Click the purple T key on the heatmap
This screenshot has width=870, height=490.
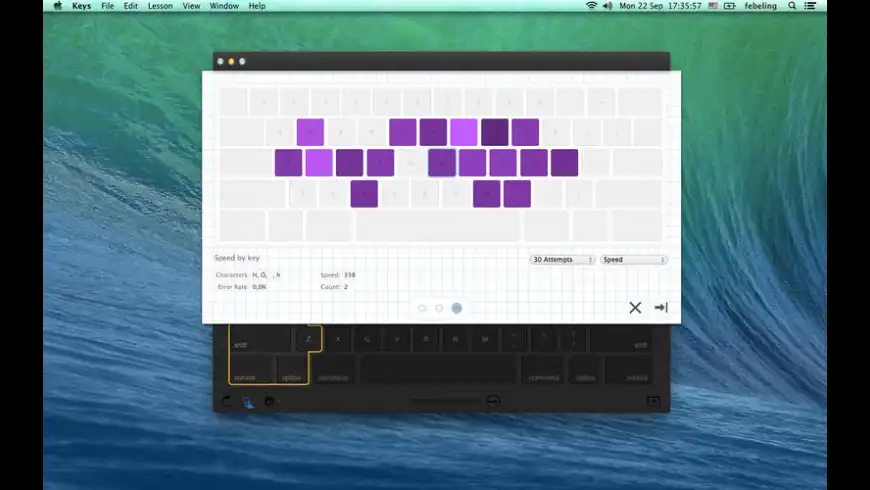[403, 132]
